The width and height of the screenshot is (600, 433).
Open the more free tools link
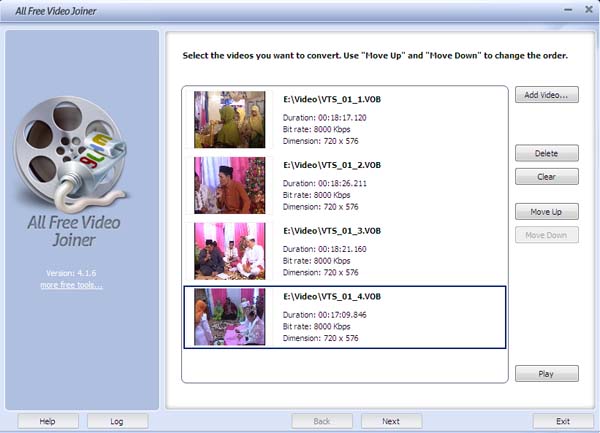(72, 285)
